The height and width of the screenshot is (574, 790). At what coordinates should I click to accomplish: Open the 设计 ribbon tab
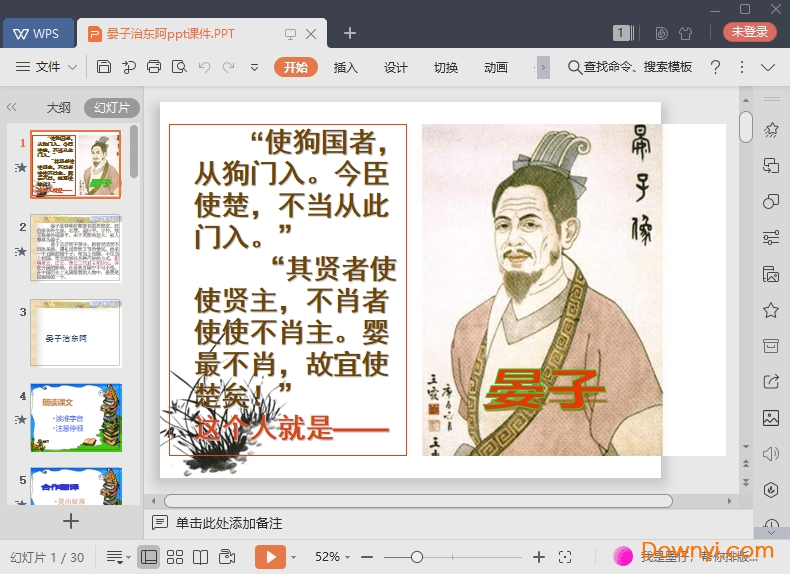pyautogui.click(x=396, y=67)
